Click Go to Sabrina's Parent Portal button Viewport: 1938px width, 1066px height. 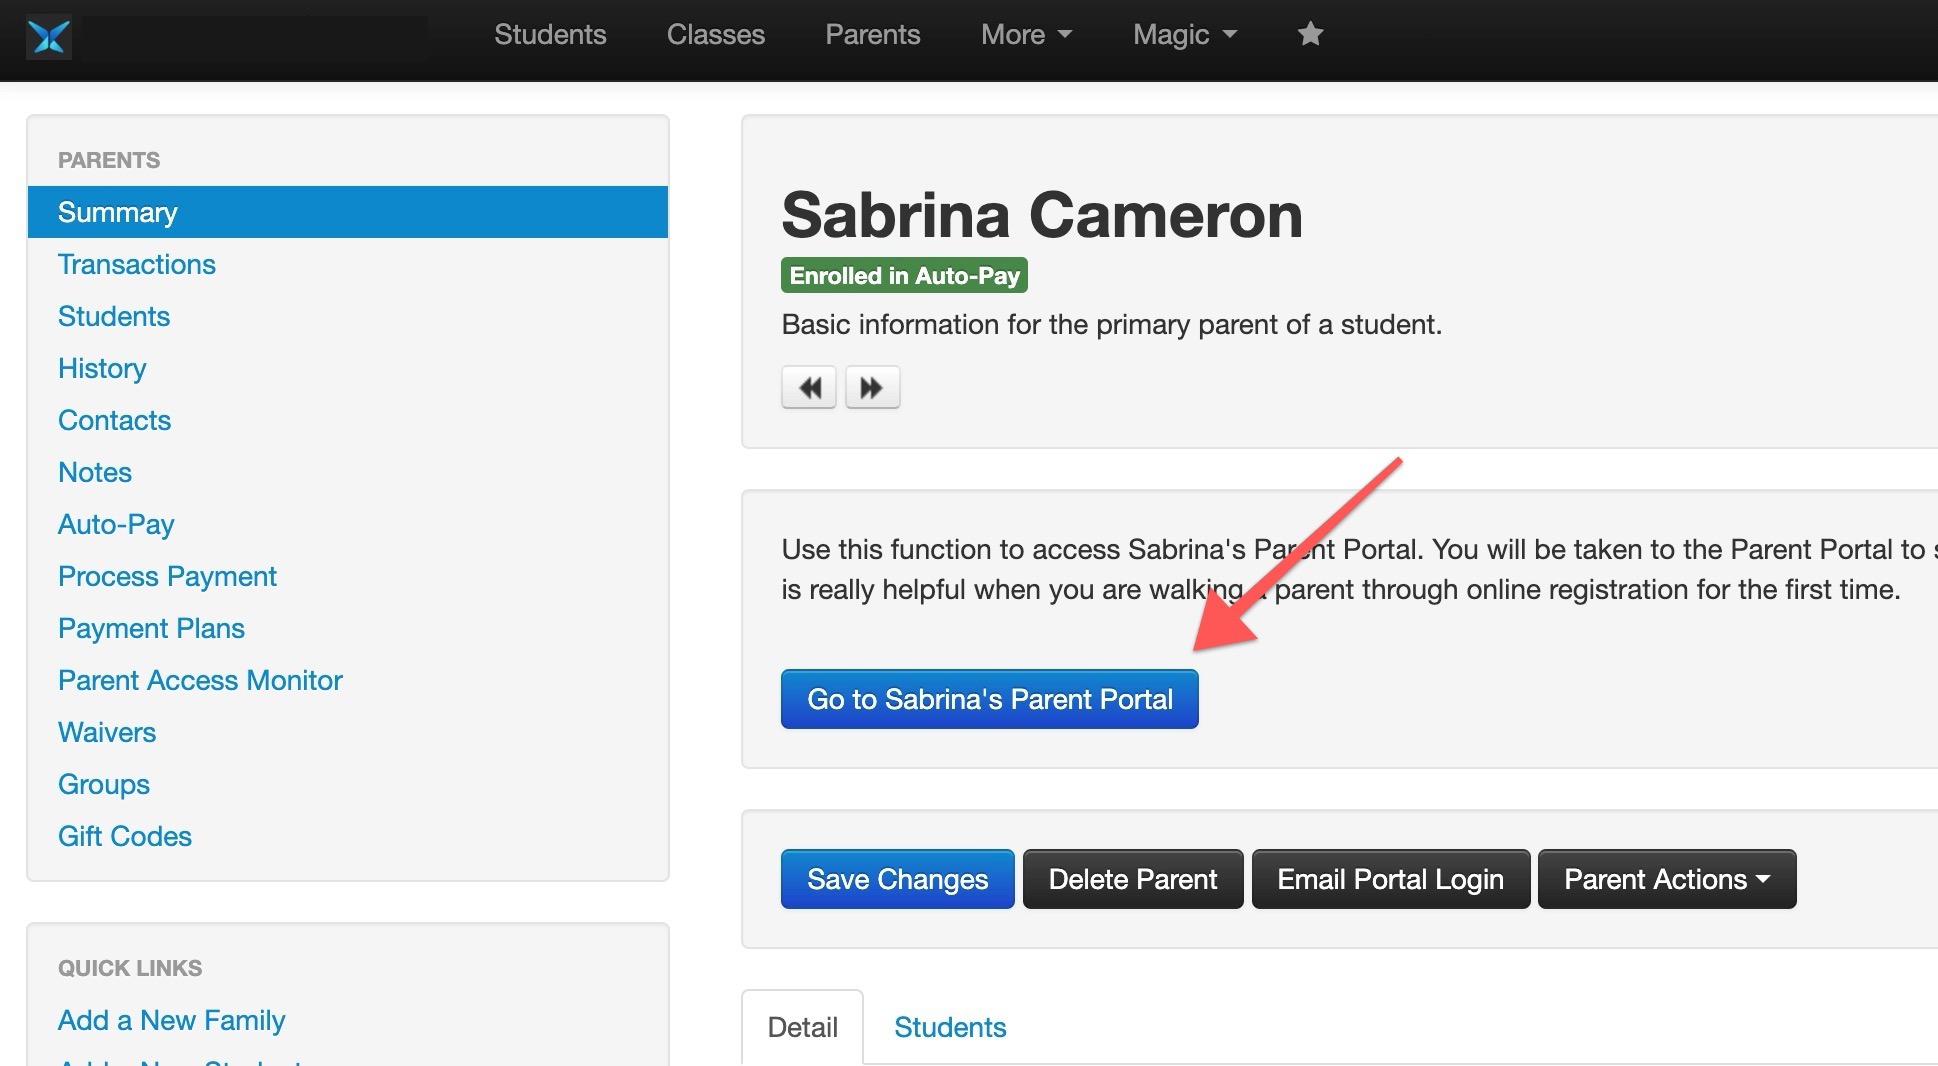989,699
